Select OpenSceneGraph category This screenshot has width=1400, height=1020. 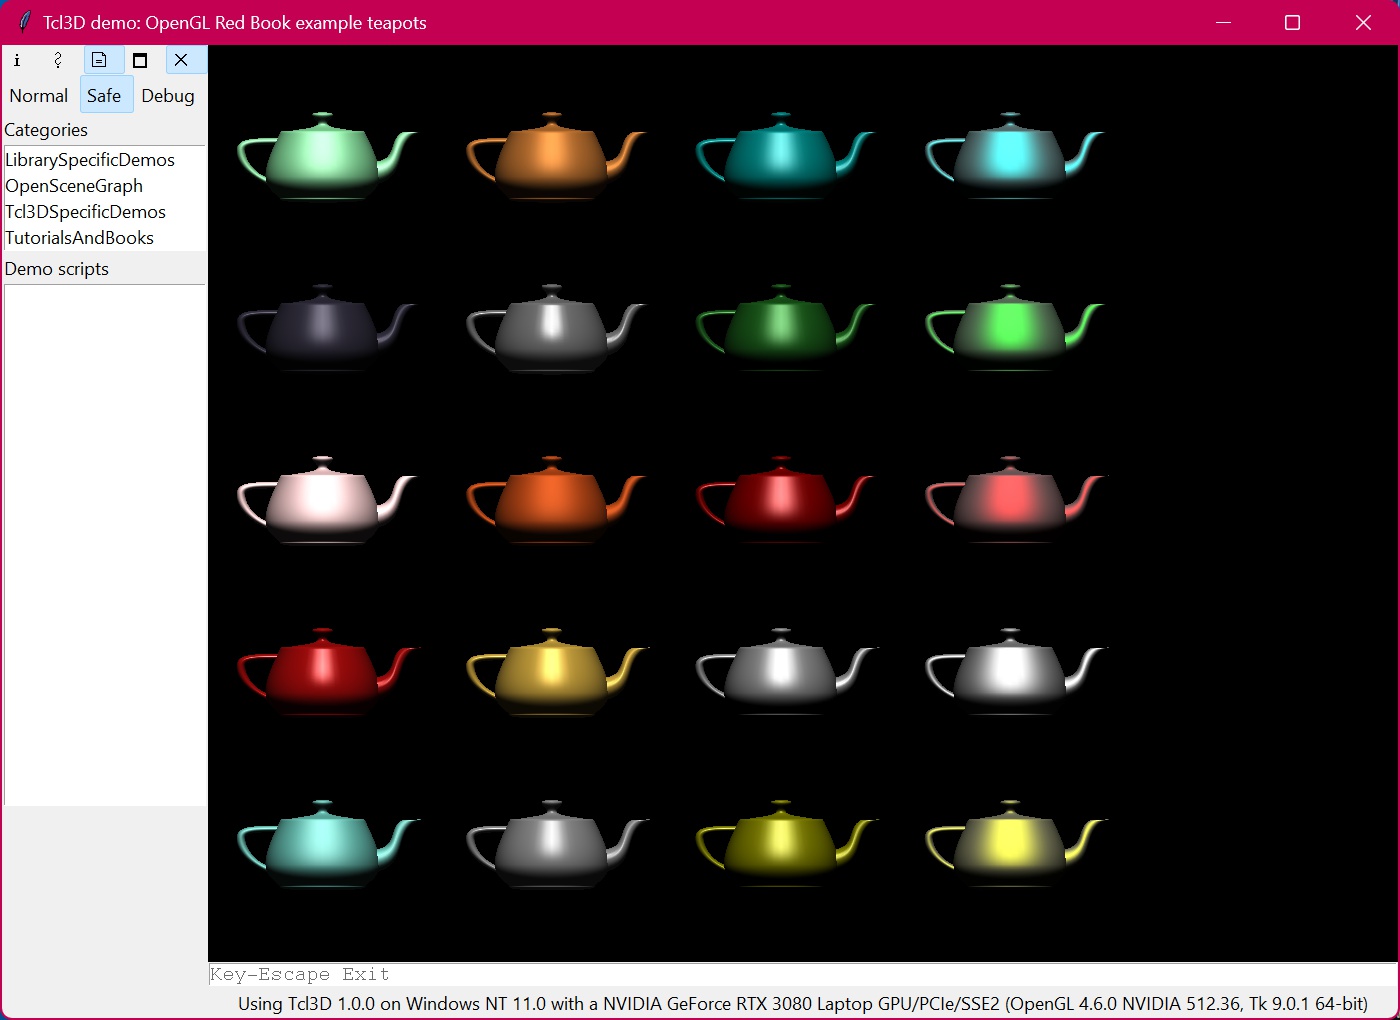pos(104,186)
